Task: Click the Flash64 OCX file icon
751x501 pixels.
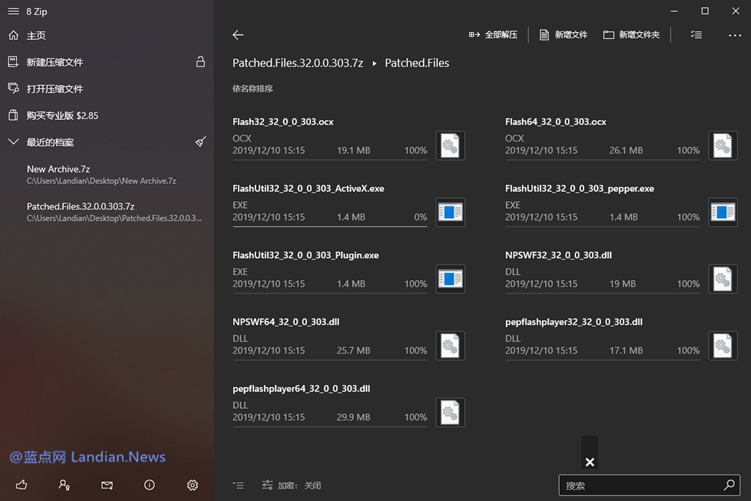Action: (x=723, y=146)
